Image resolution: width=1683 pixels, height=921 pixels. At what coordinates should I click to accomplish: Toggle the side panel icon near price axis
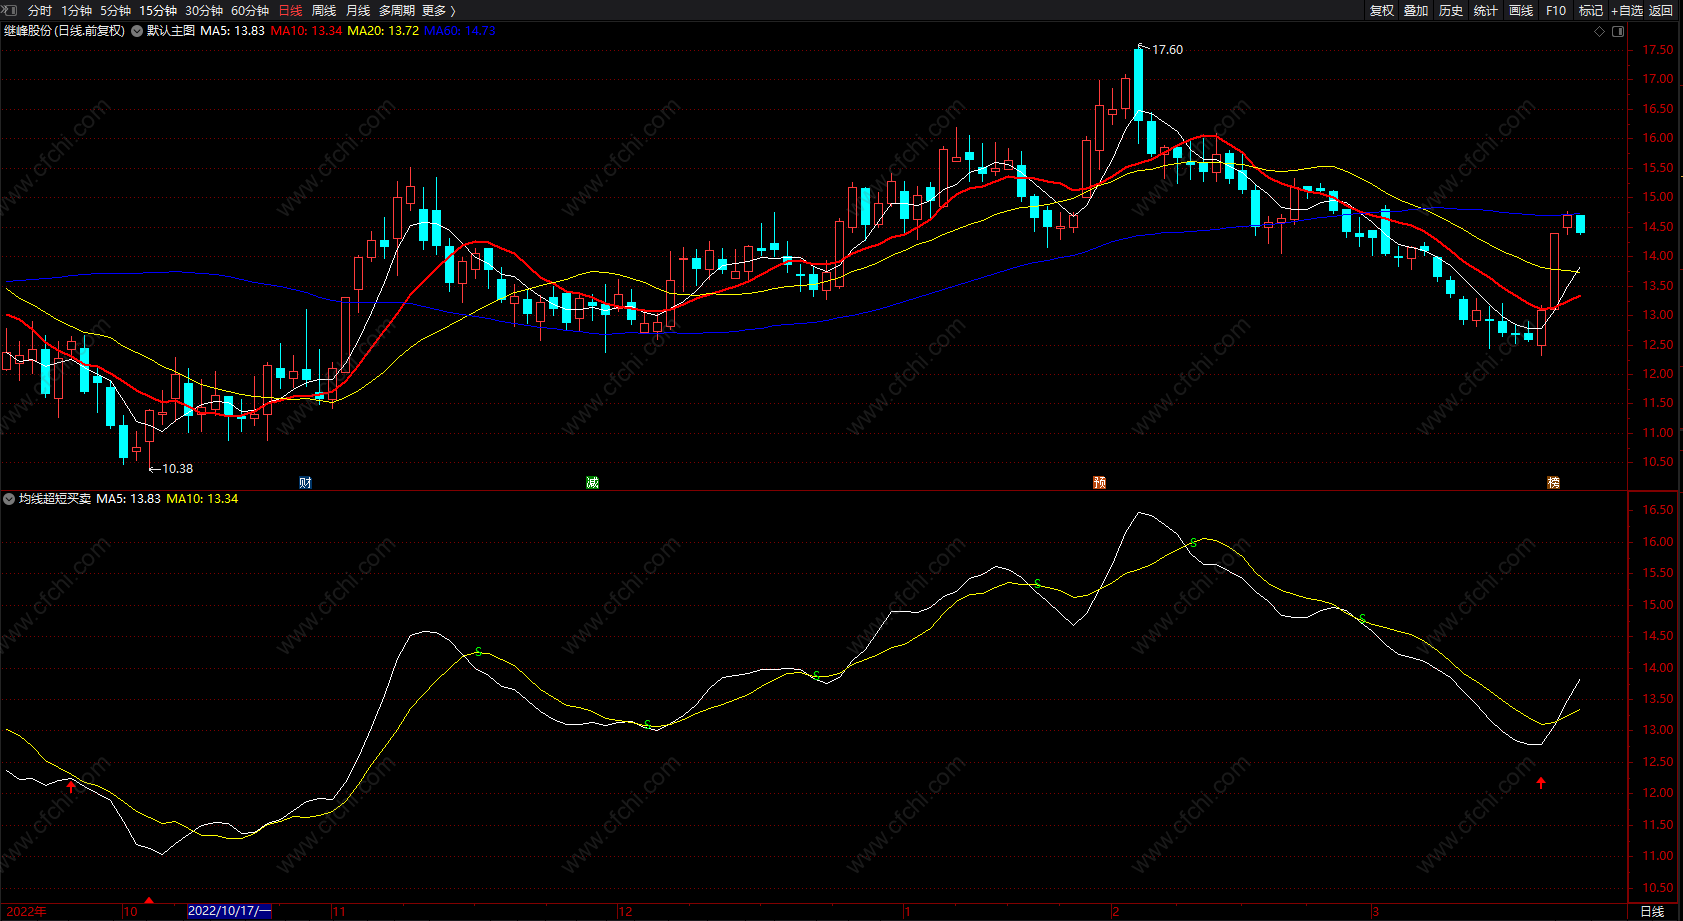tap(1619, 31)
